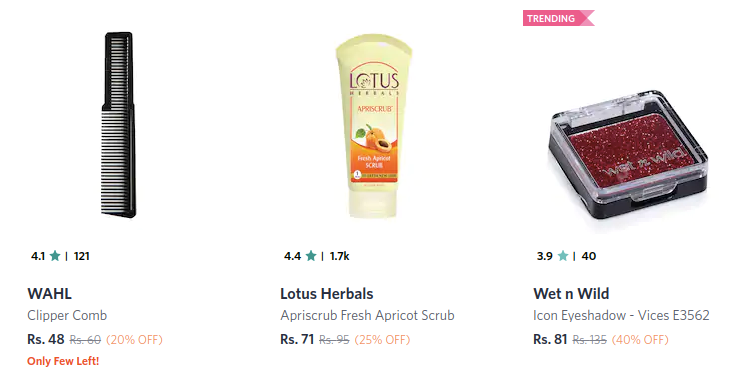The height and width of the screenshot is (379, 741).
Task: Click the Clipper Comb product title
Action: (67, 316)
